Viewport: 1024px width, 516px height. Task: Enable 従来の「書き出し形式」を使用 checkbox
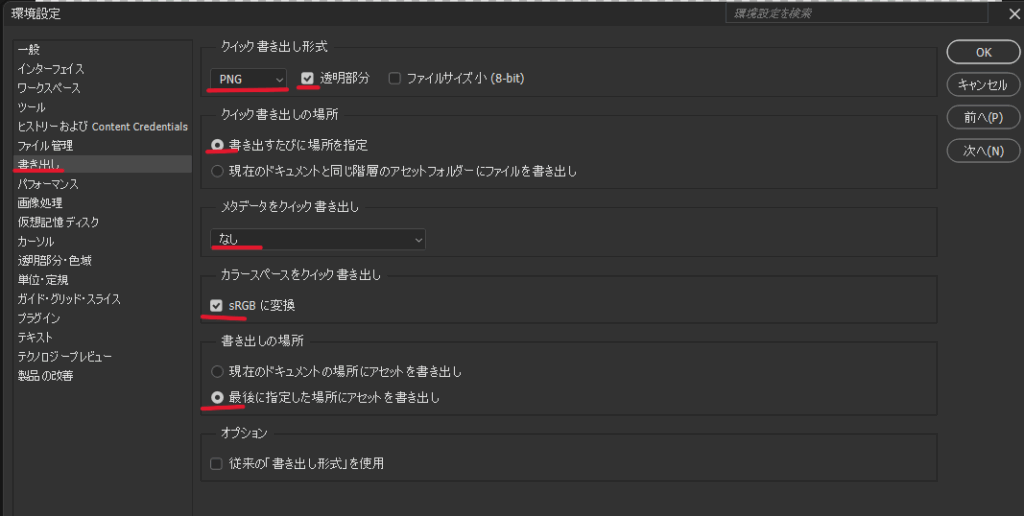pyautogui.click(x=217, y=463)
